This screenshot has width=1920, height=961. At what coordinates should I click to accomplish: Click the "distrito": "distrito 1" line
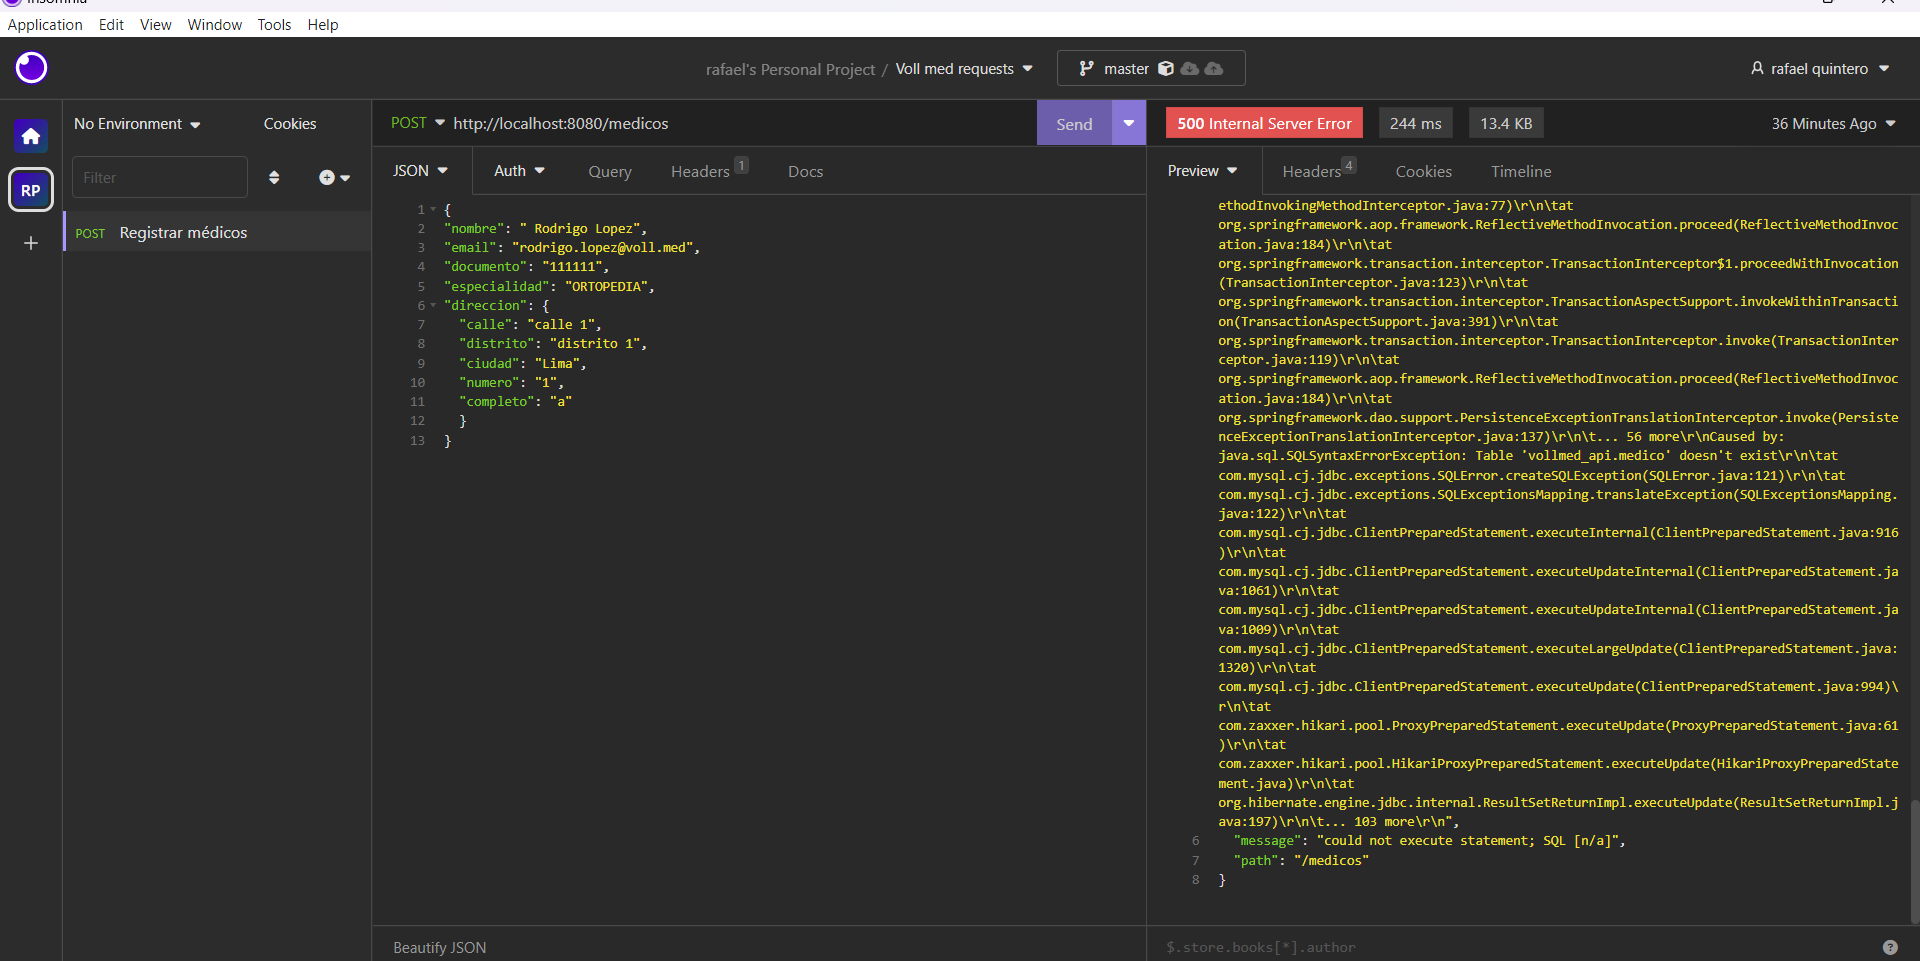[x=553, y=344]
